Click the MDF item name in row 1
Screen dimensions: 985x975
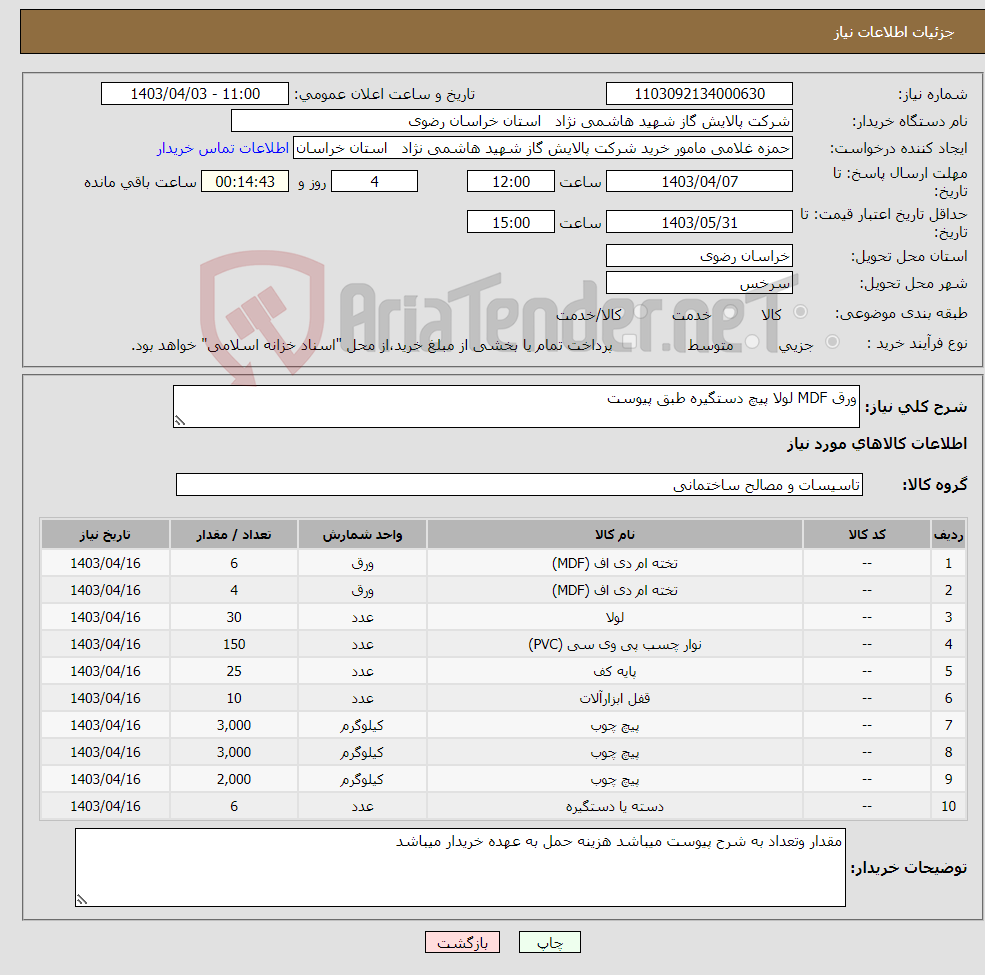614,563
